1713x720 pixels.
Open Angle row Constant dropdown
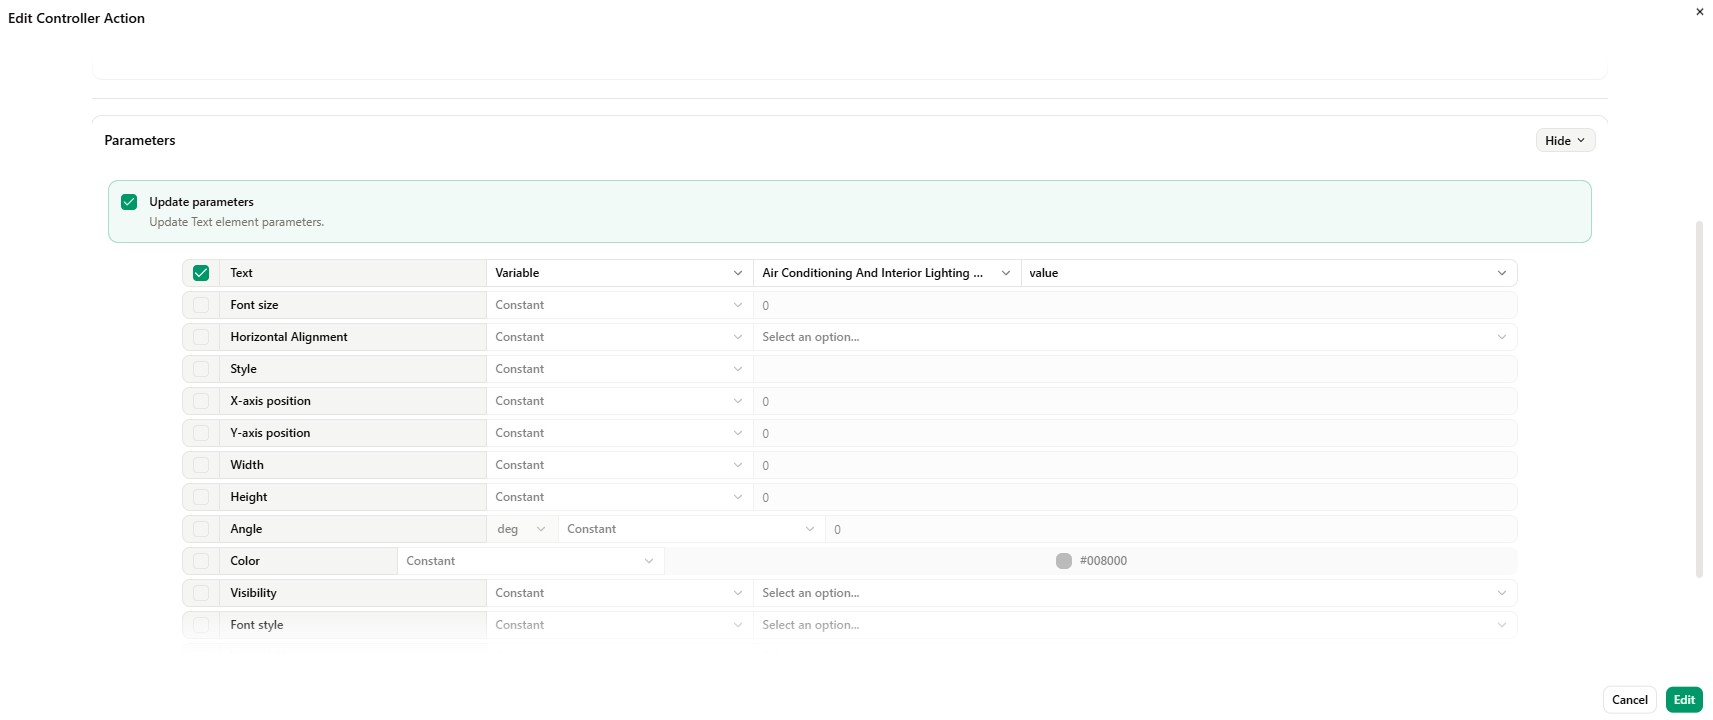click(x=691, y=529)
